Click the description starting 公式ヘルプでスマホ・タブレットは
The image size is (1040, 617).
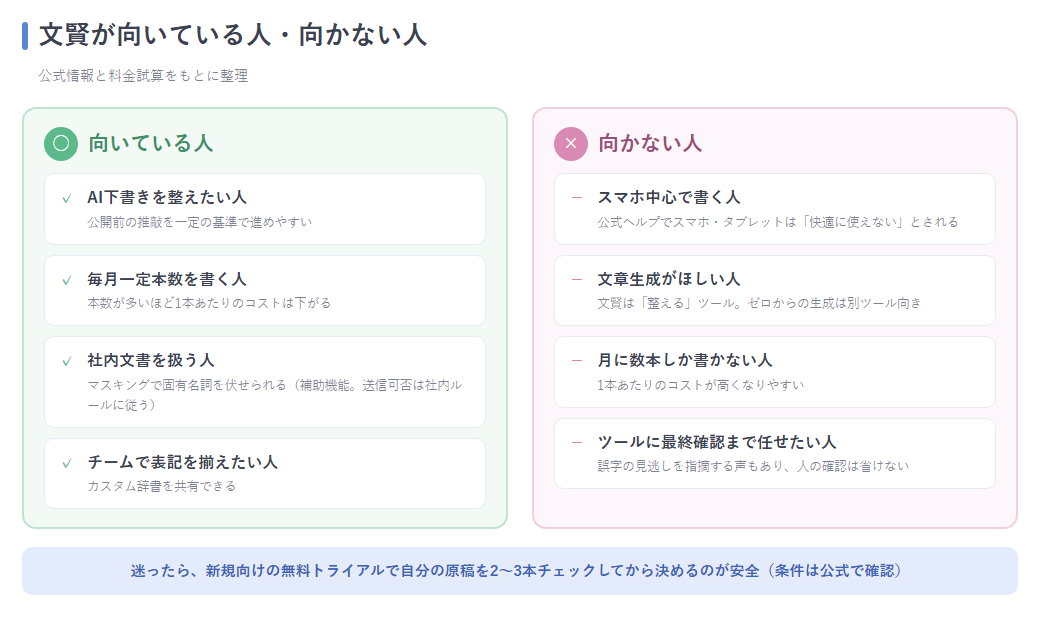(778, 222)
